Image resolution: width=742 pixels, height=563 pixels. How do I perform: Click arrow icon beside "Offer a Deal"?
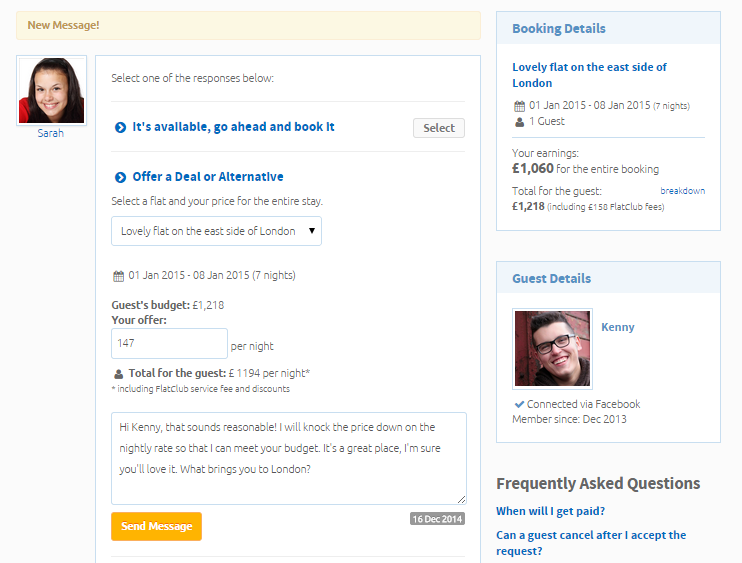pyautogui.click(x=120, y=177)
